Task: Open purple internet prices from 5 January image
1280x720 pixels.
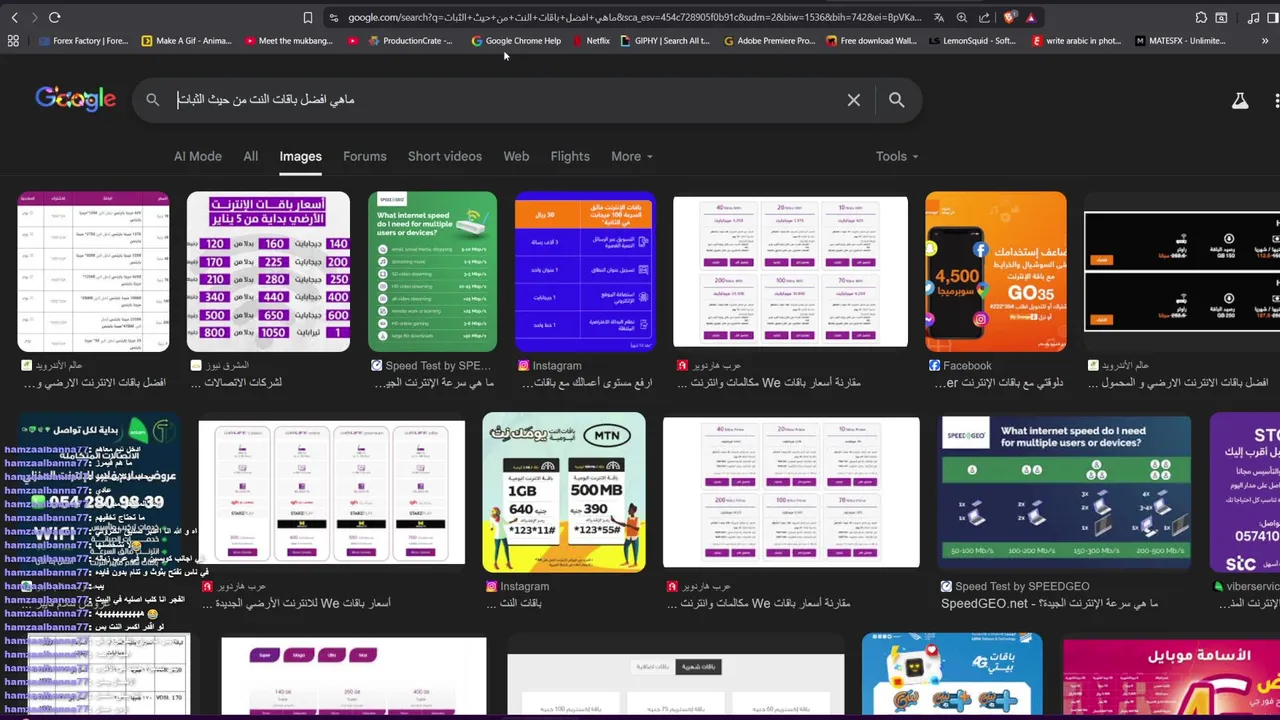Action: point(268,272)
